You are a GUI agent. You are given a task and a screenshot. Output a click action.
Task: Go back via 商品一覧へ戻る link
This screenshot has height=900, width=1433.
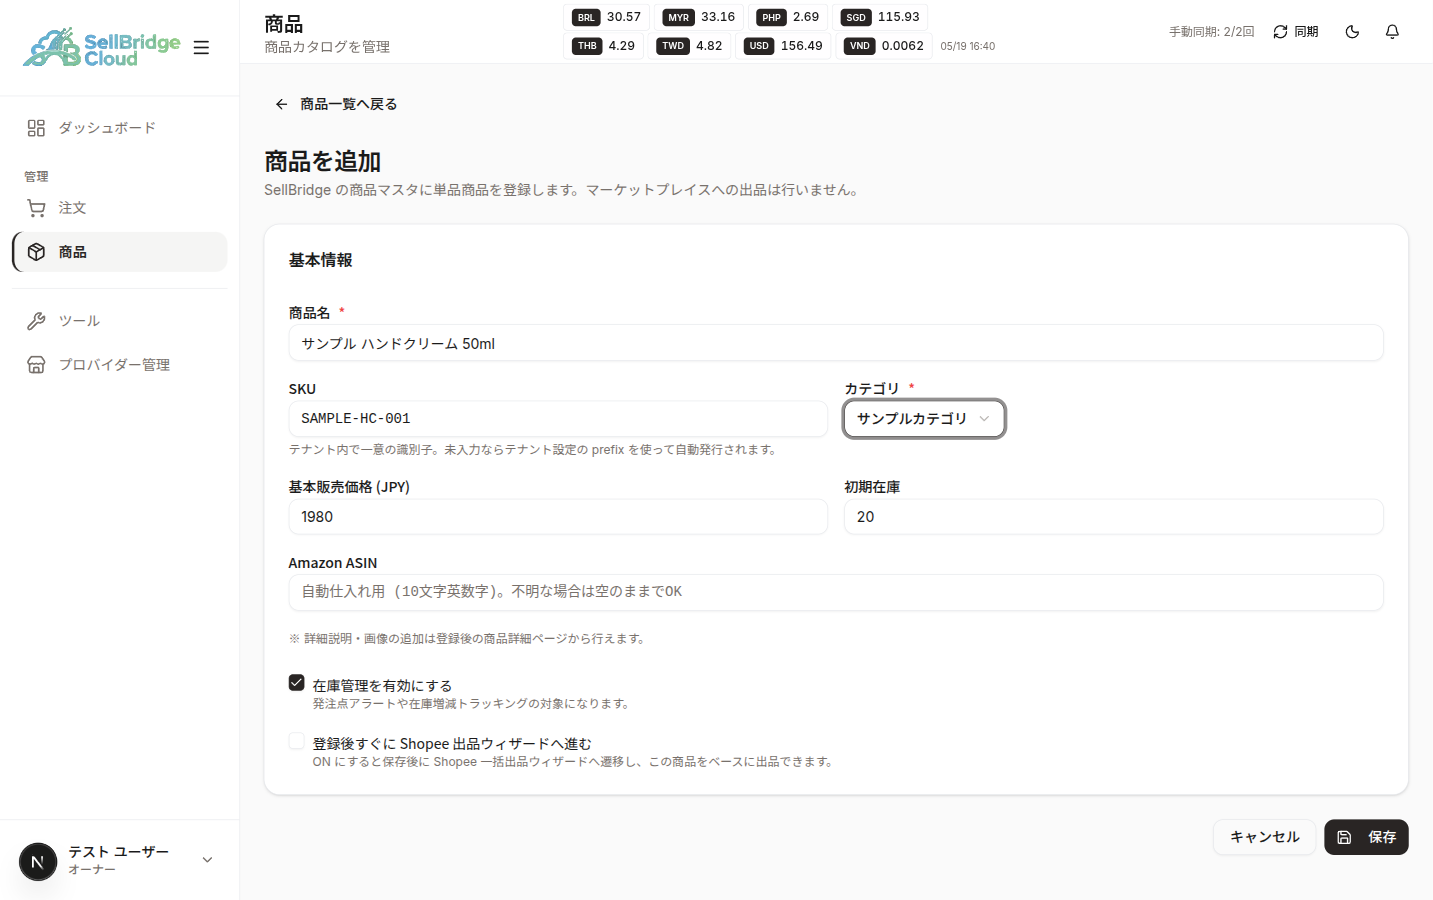point(336,104)
